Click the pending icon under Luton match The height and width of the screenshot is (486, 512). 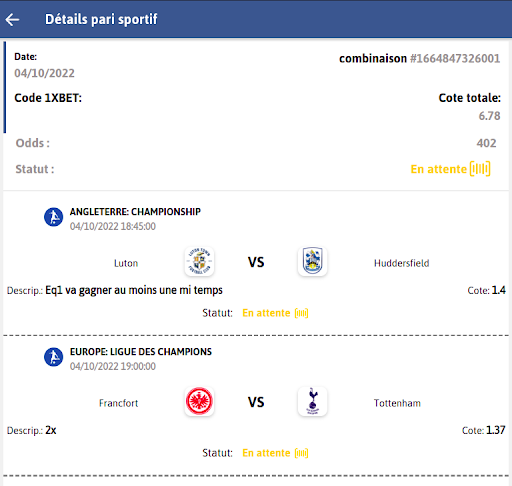301,313
